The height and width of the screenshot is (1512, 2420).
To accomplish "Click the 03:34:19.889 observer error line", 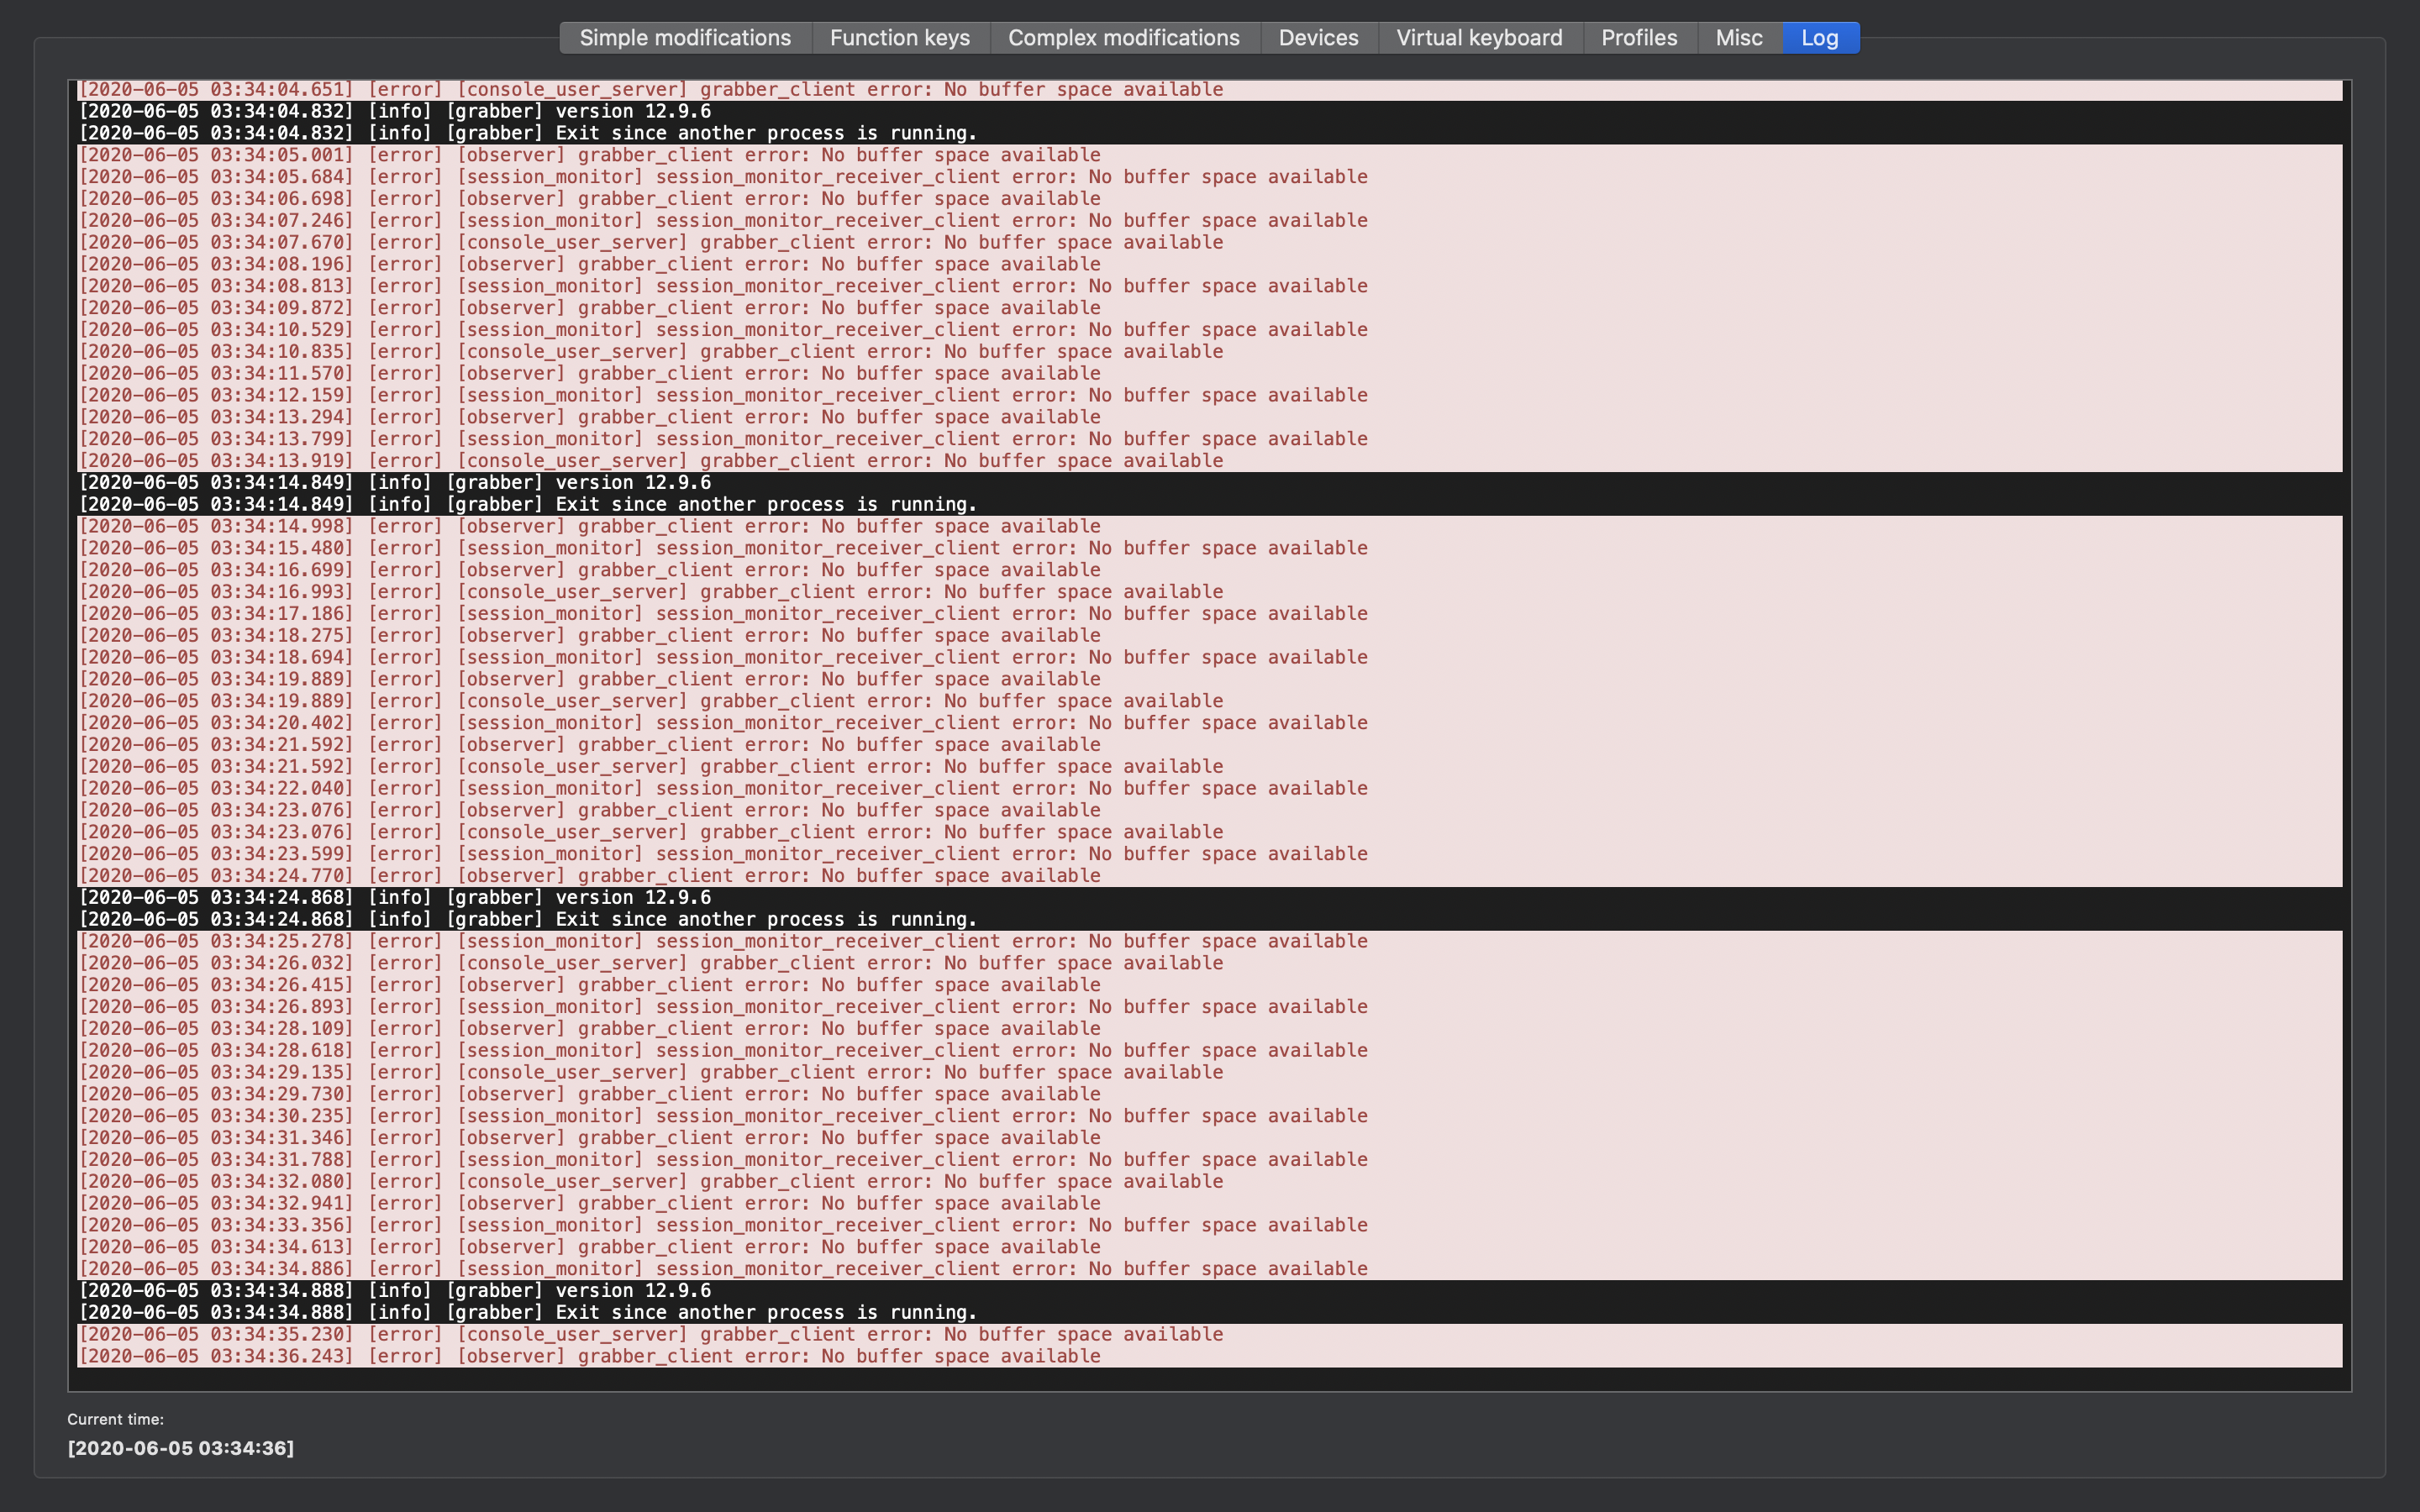I will pos(589,679).
